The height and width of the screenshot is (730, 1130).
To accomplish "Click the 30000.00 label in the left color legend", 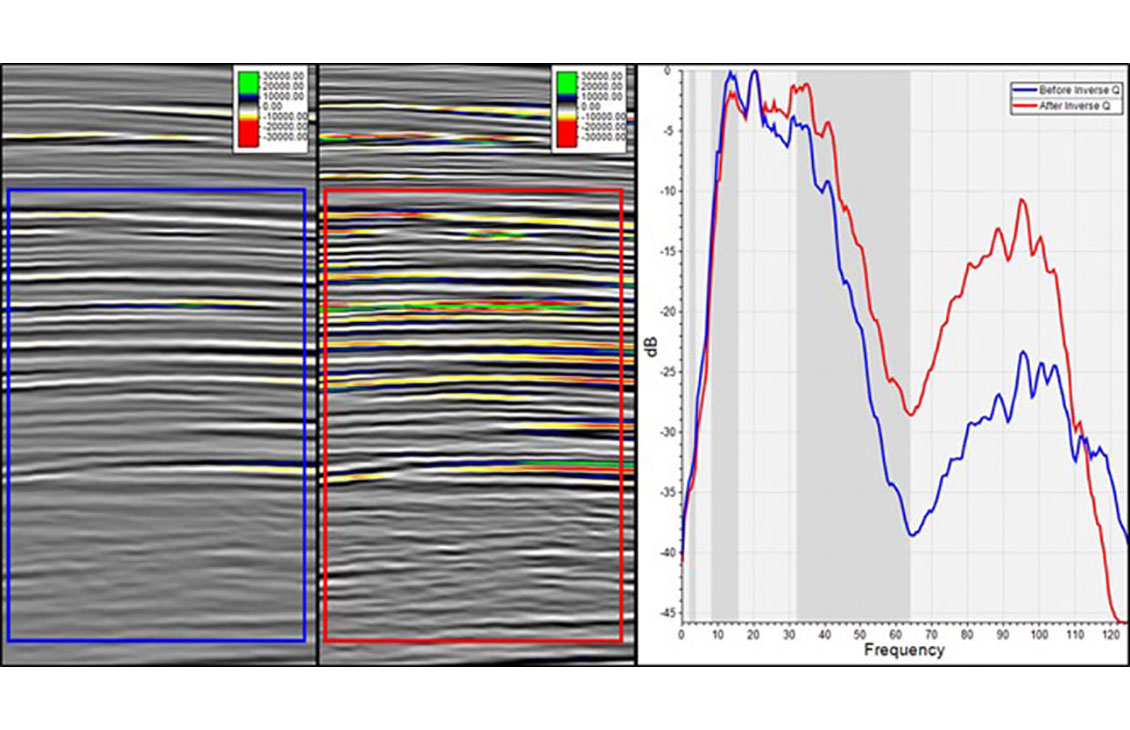I will pyautogui.click(x=282, y=76).
